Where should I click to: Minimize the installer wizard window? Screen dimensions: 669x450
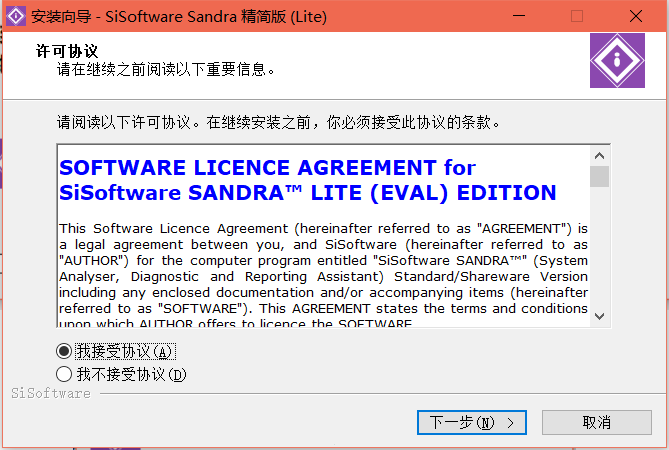coord(519,16)
